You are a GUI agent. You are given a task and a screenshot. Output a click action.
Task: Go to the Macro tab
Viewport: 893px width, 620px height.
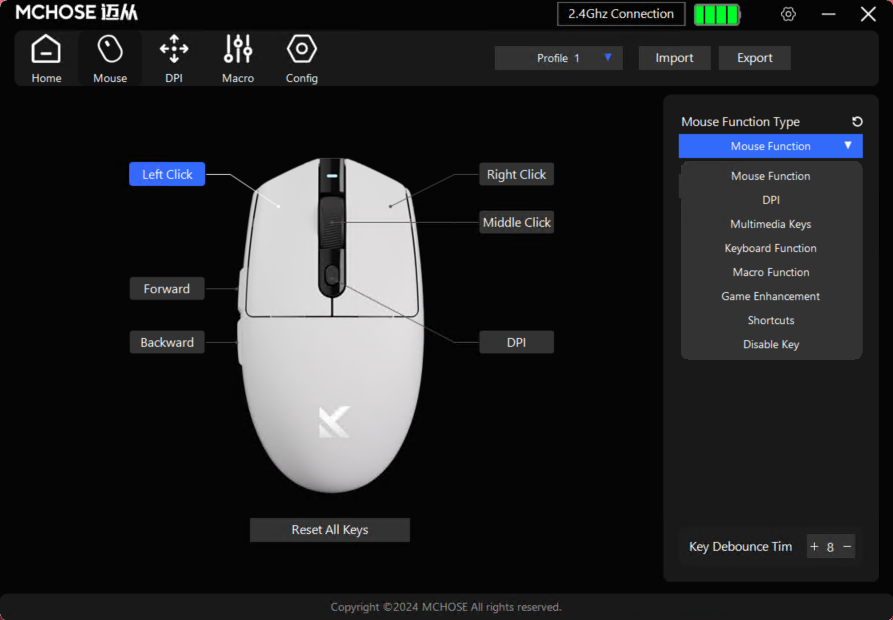237,59
